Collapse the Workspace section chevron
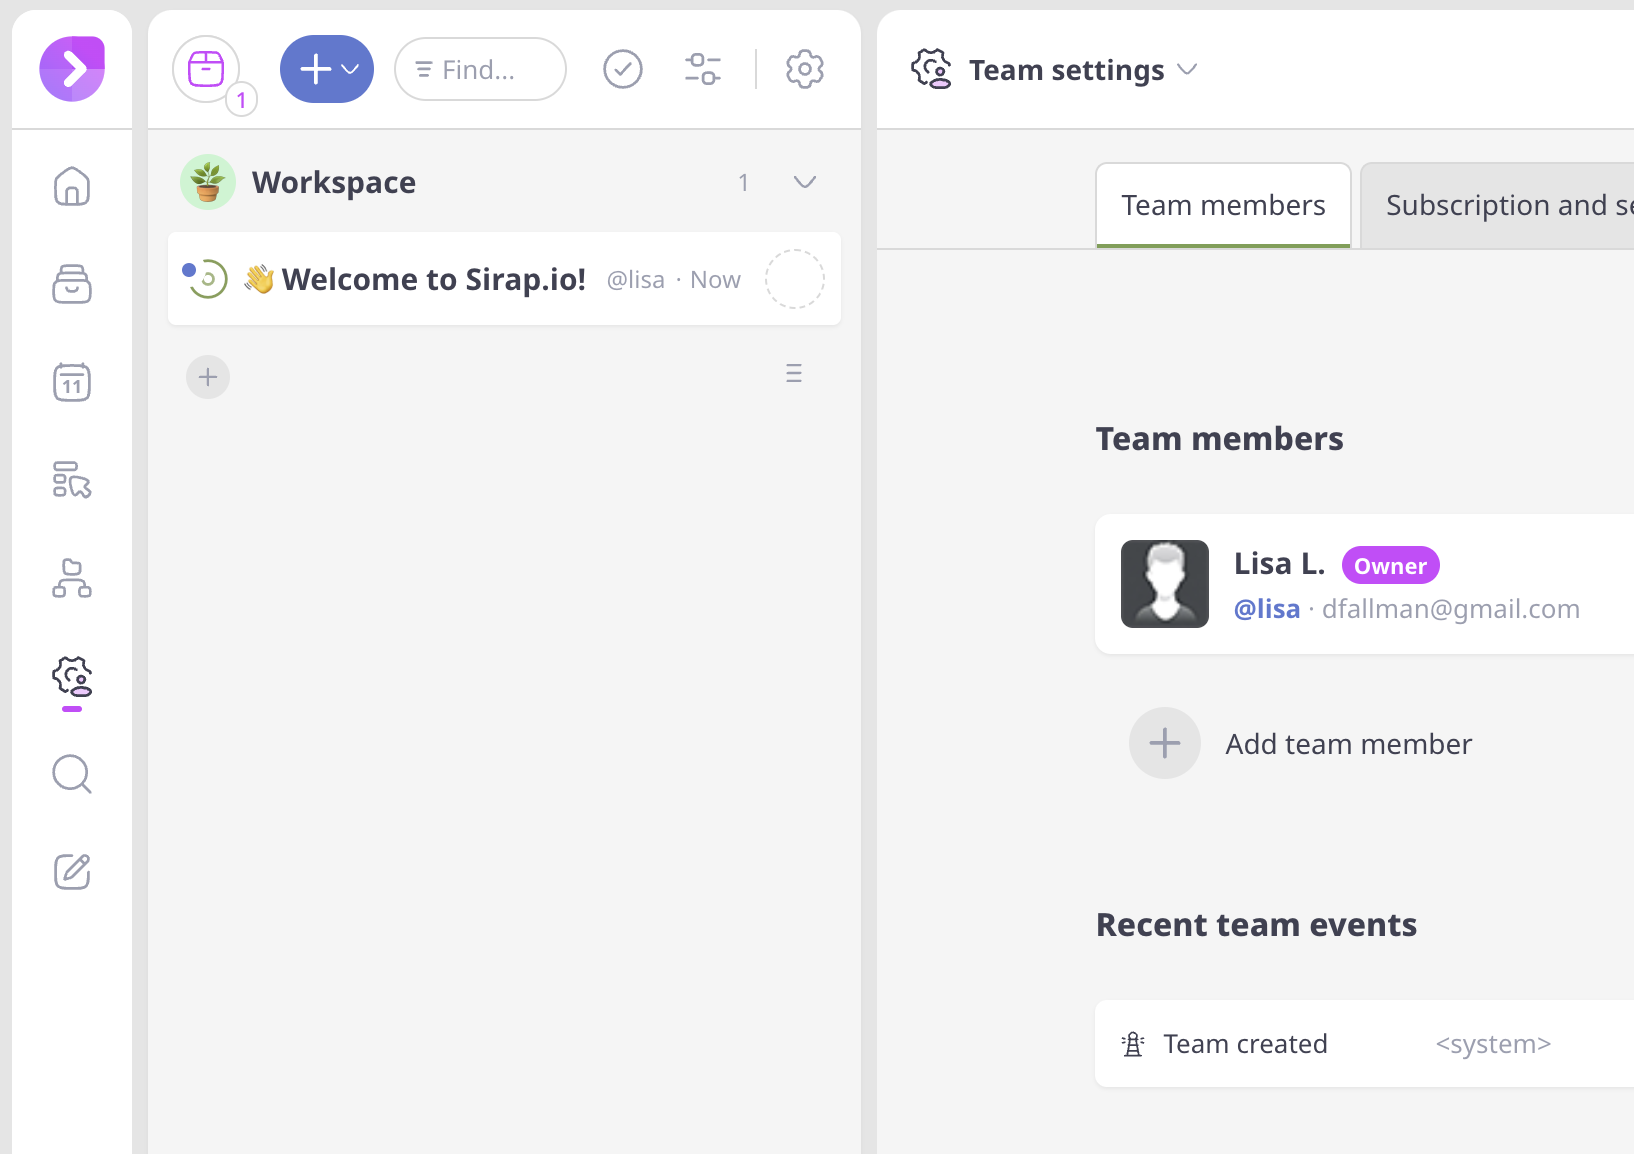1634x1154 pixels. tap(805, 182)
